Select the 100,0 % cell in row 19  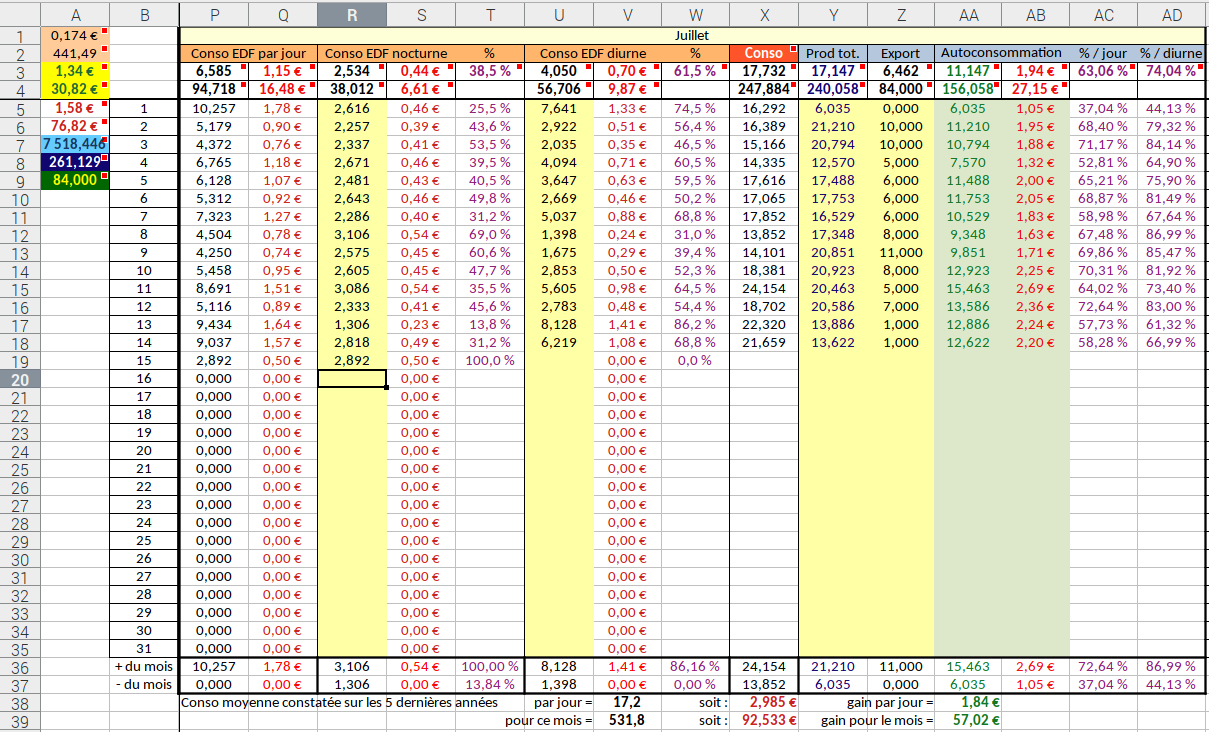(x=489, y=361)
